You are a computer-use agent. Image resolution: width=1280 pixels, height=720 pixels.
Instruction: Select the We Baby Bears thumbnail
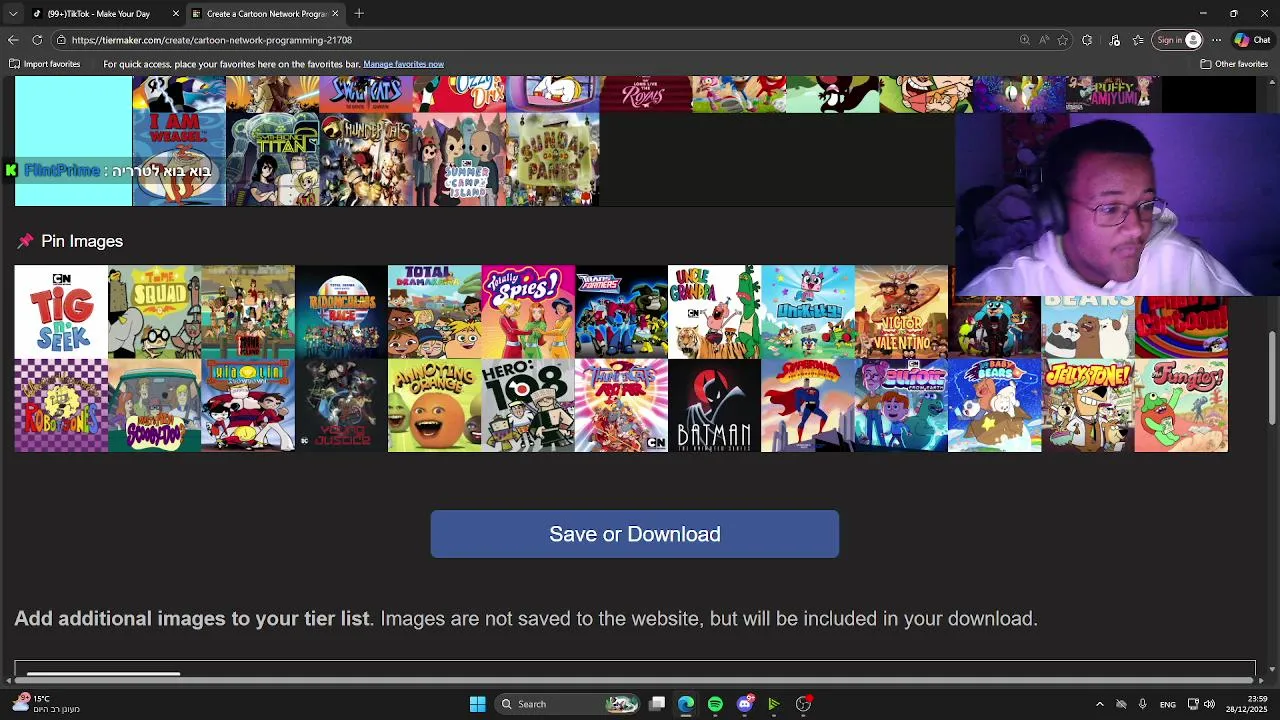coord(994,405)
